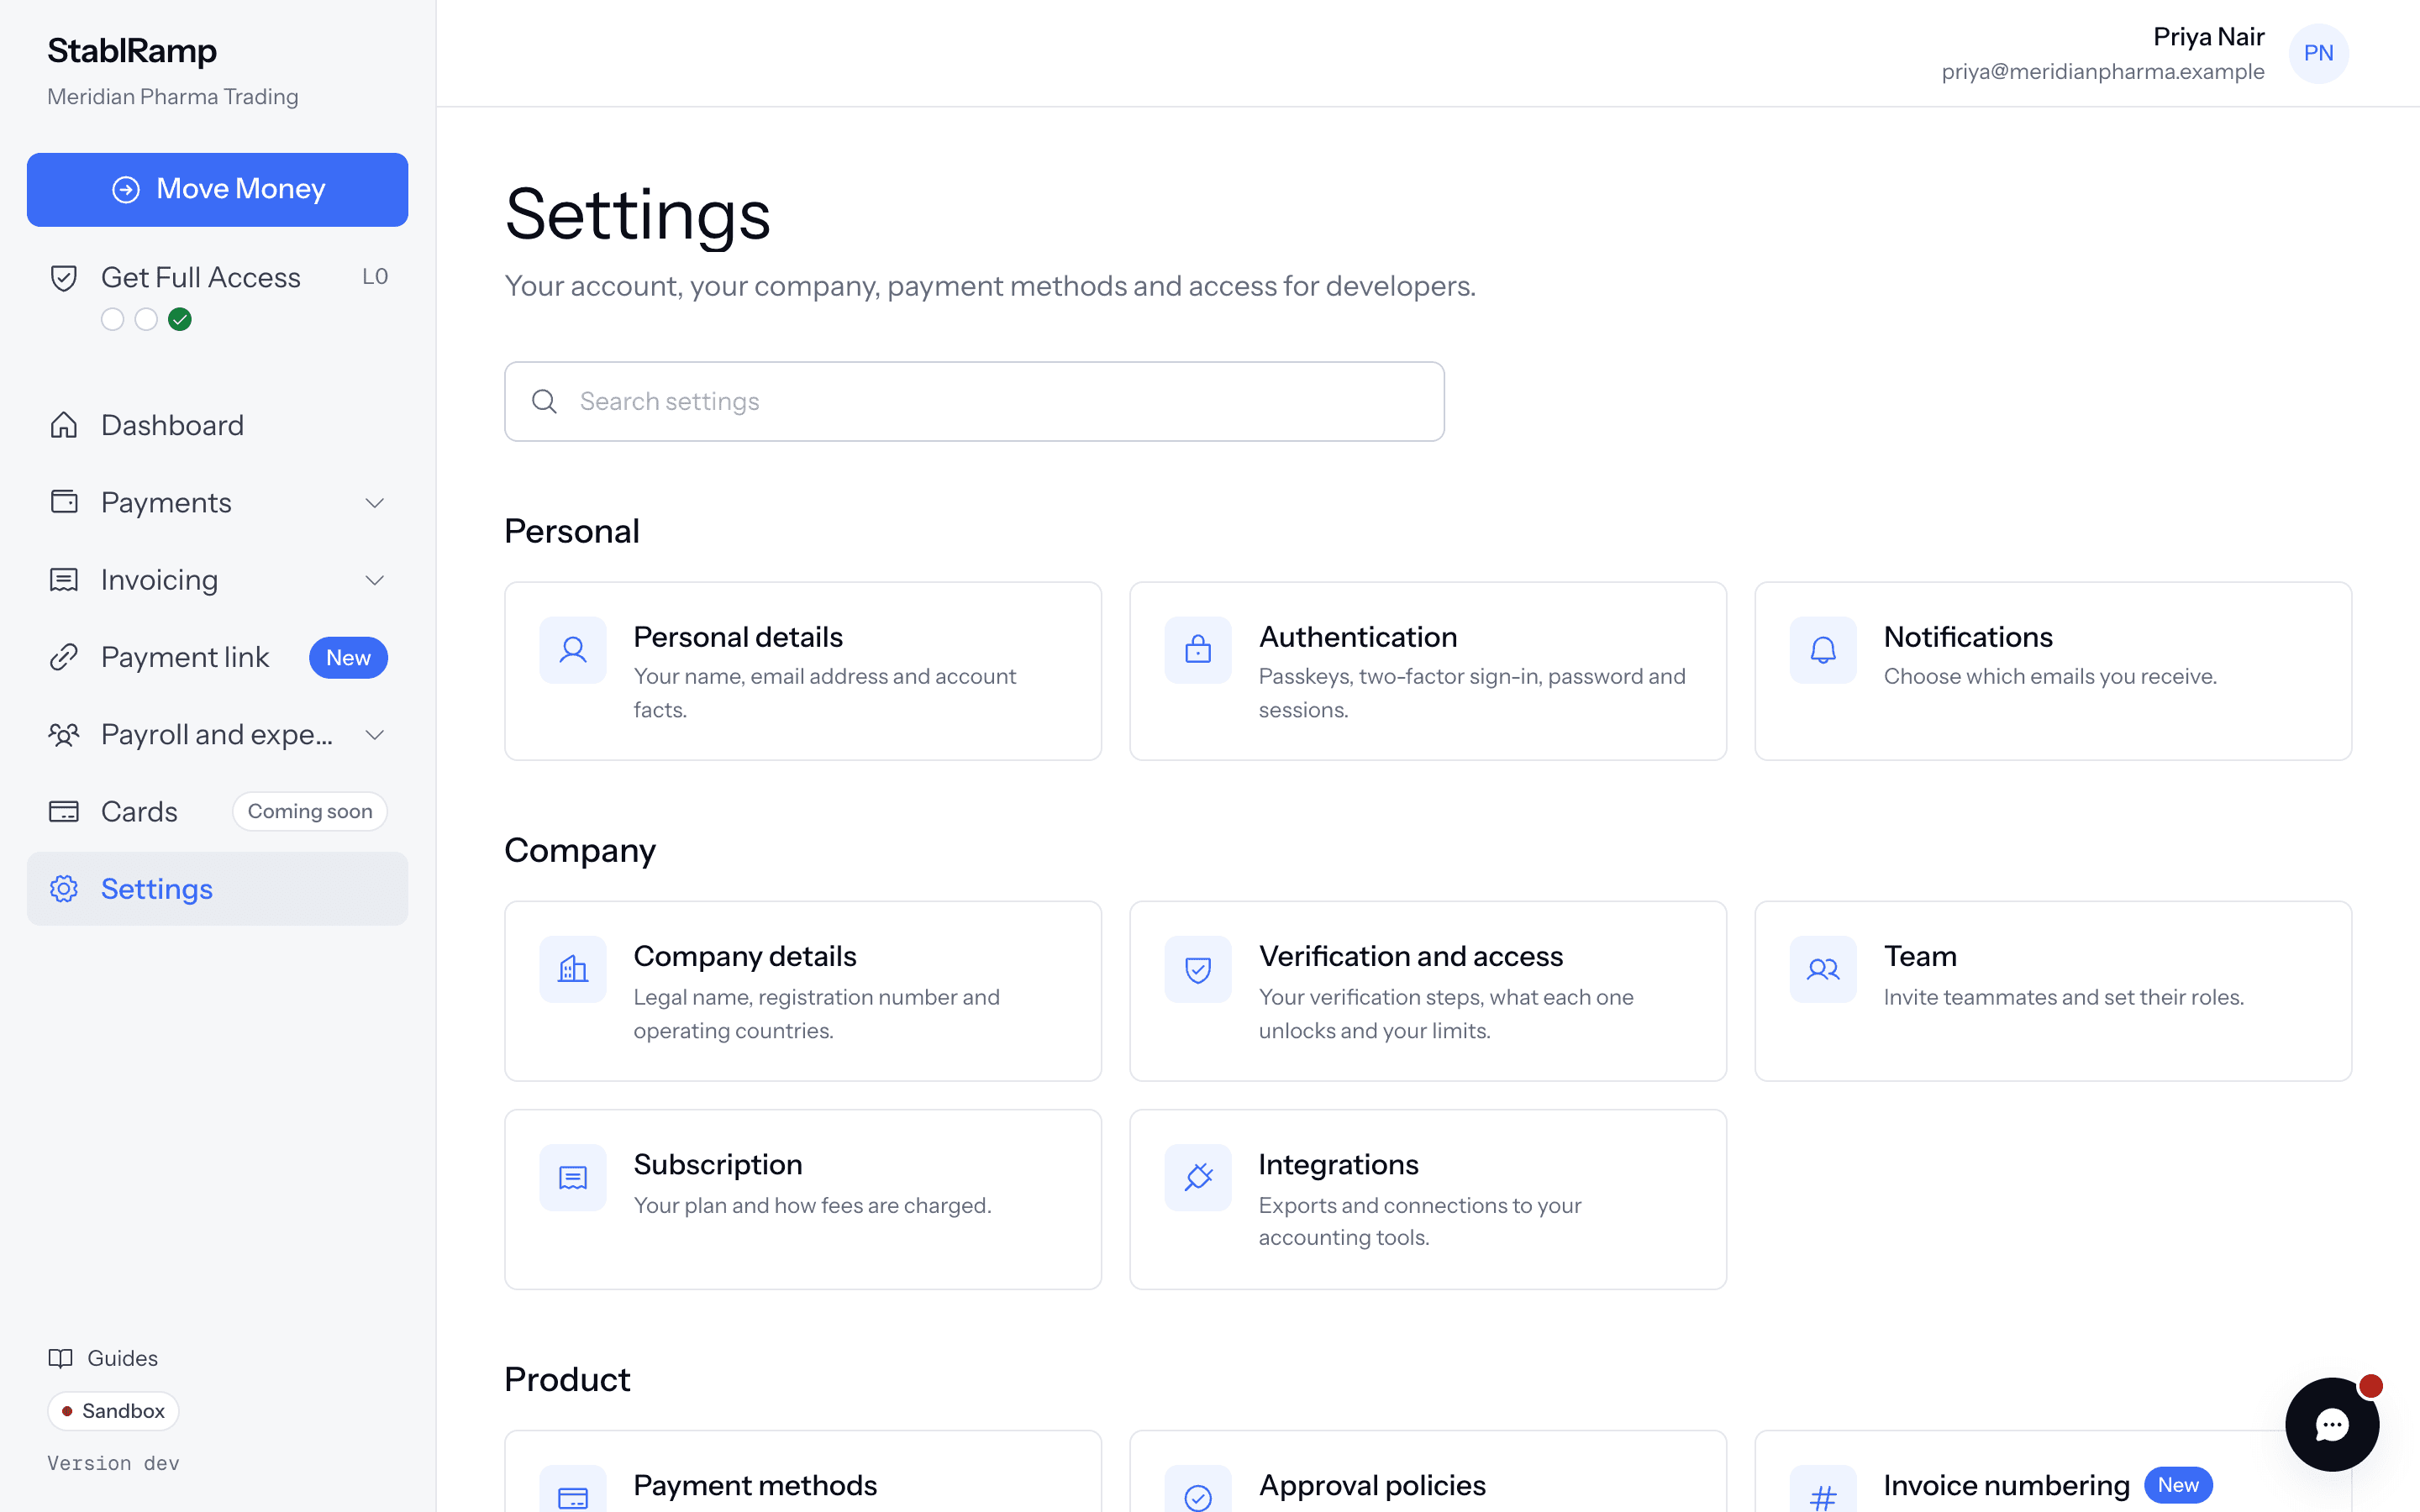This screenshot has height=1512, width=2420.
Task: Click the Personal details person icon
Action: click(x=573, y=650)
